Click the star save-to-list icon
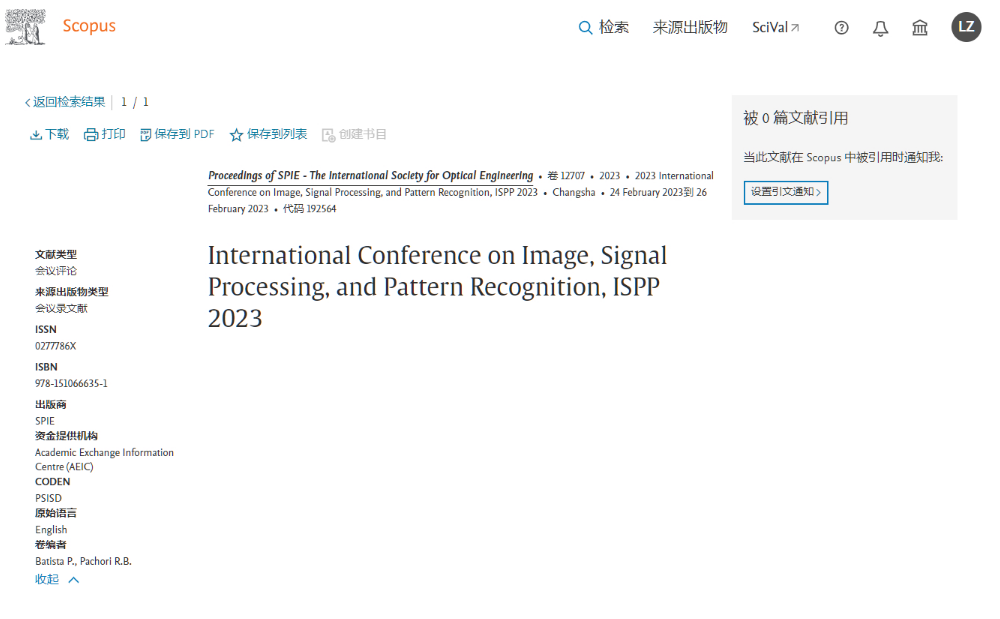Screen dimensions: 1000x619 [236, 135]
